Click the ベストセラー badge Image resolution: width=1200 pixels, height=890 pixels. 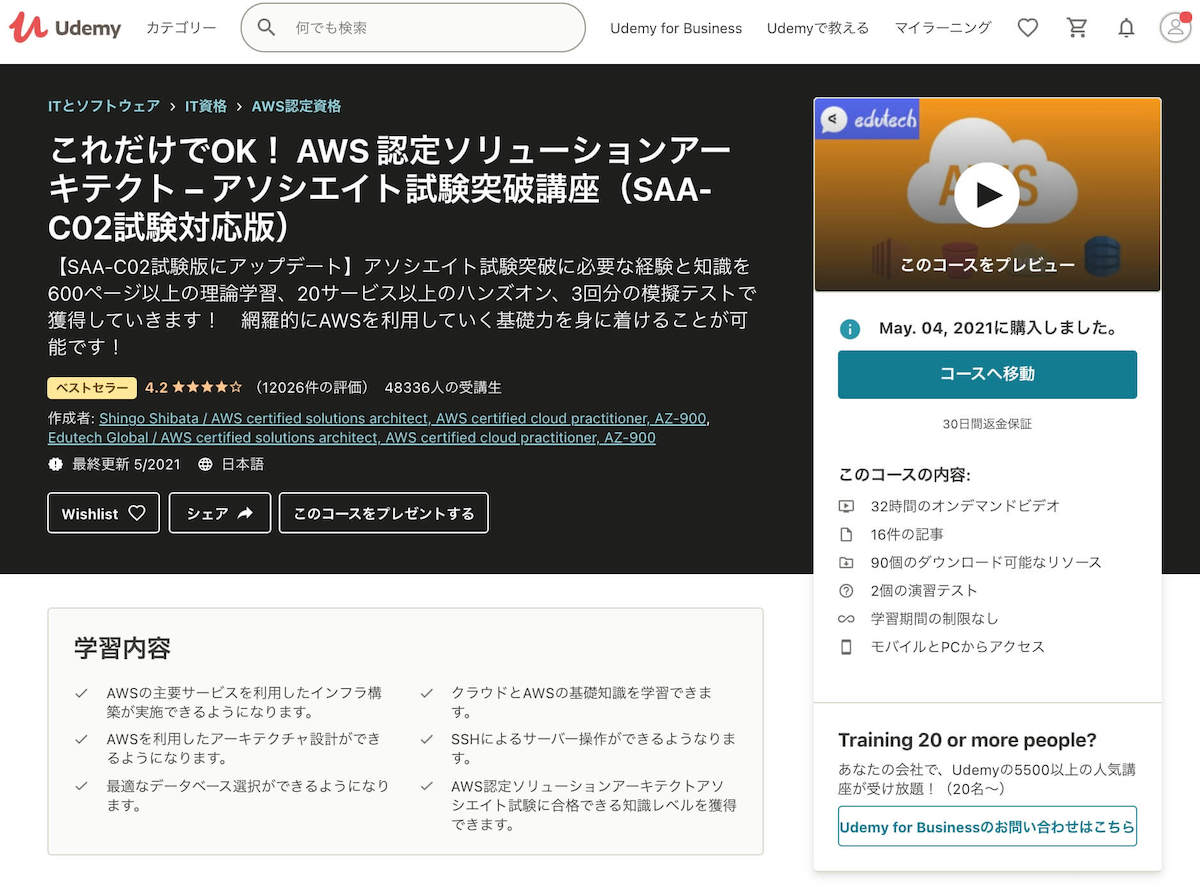click(92, 387)
